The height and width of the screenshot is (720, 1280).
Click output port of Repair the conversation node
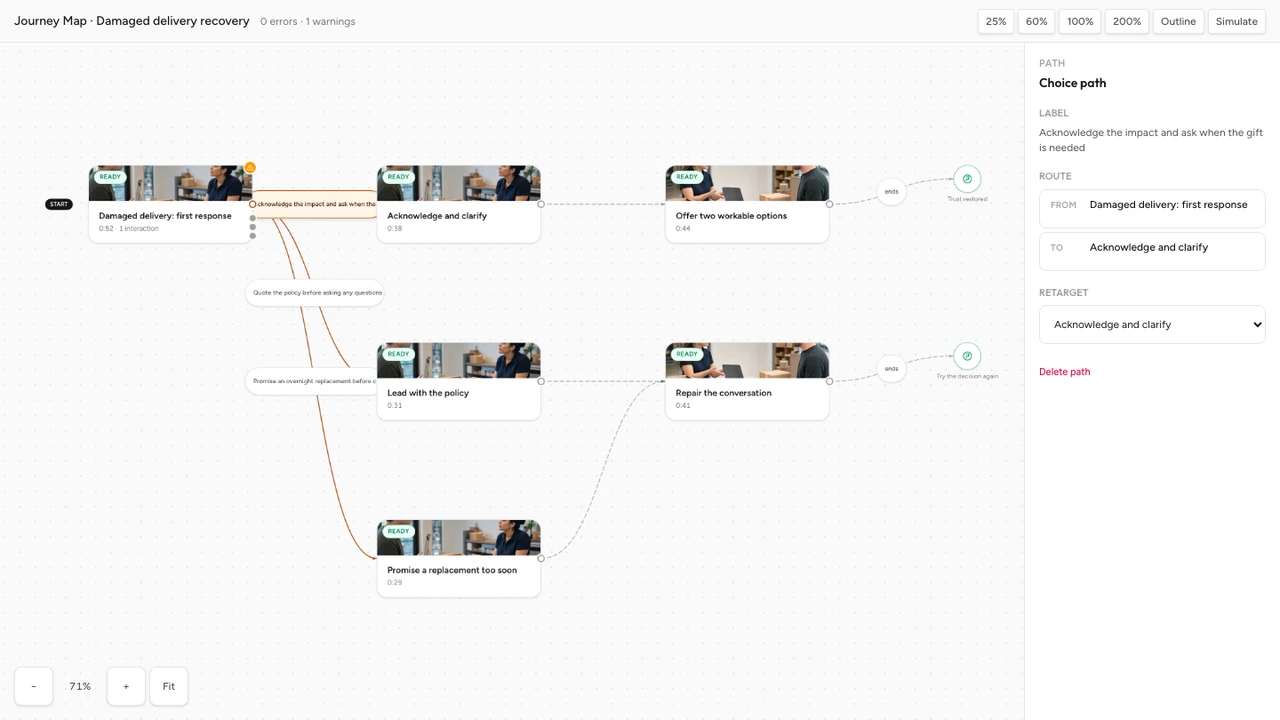pos(829,381)
